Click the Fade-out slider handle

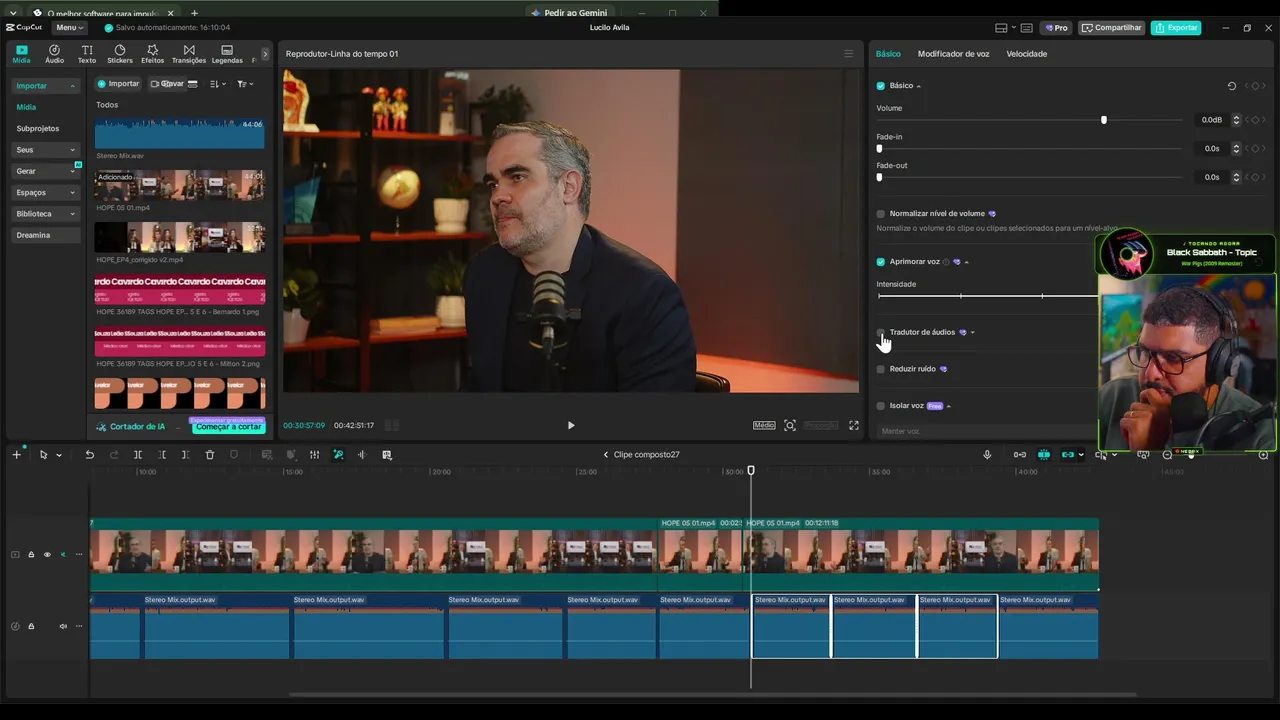click(x=879, y=177)
